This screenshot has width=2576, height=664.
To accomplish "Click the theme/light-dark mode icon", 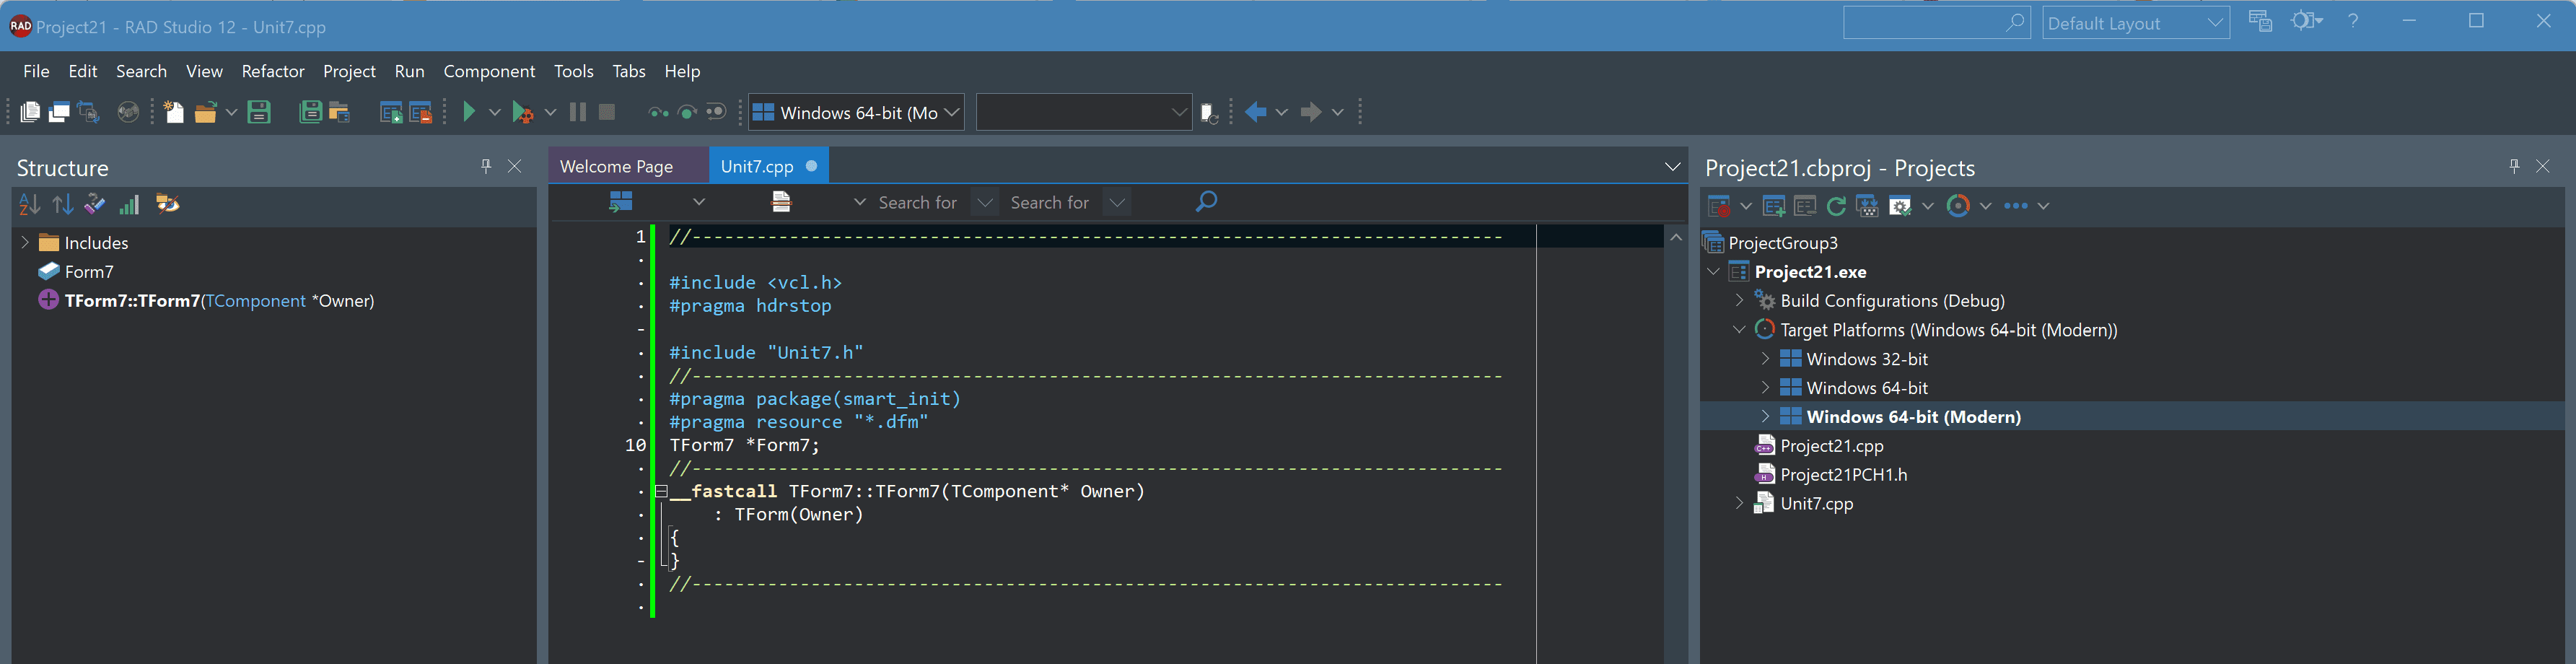I will click(2306, 21).
